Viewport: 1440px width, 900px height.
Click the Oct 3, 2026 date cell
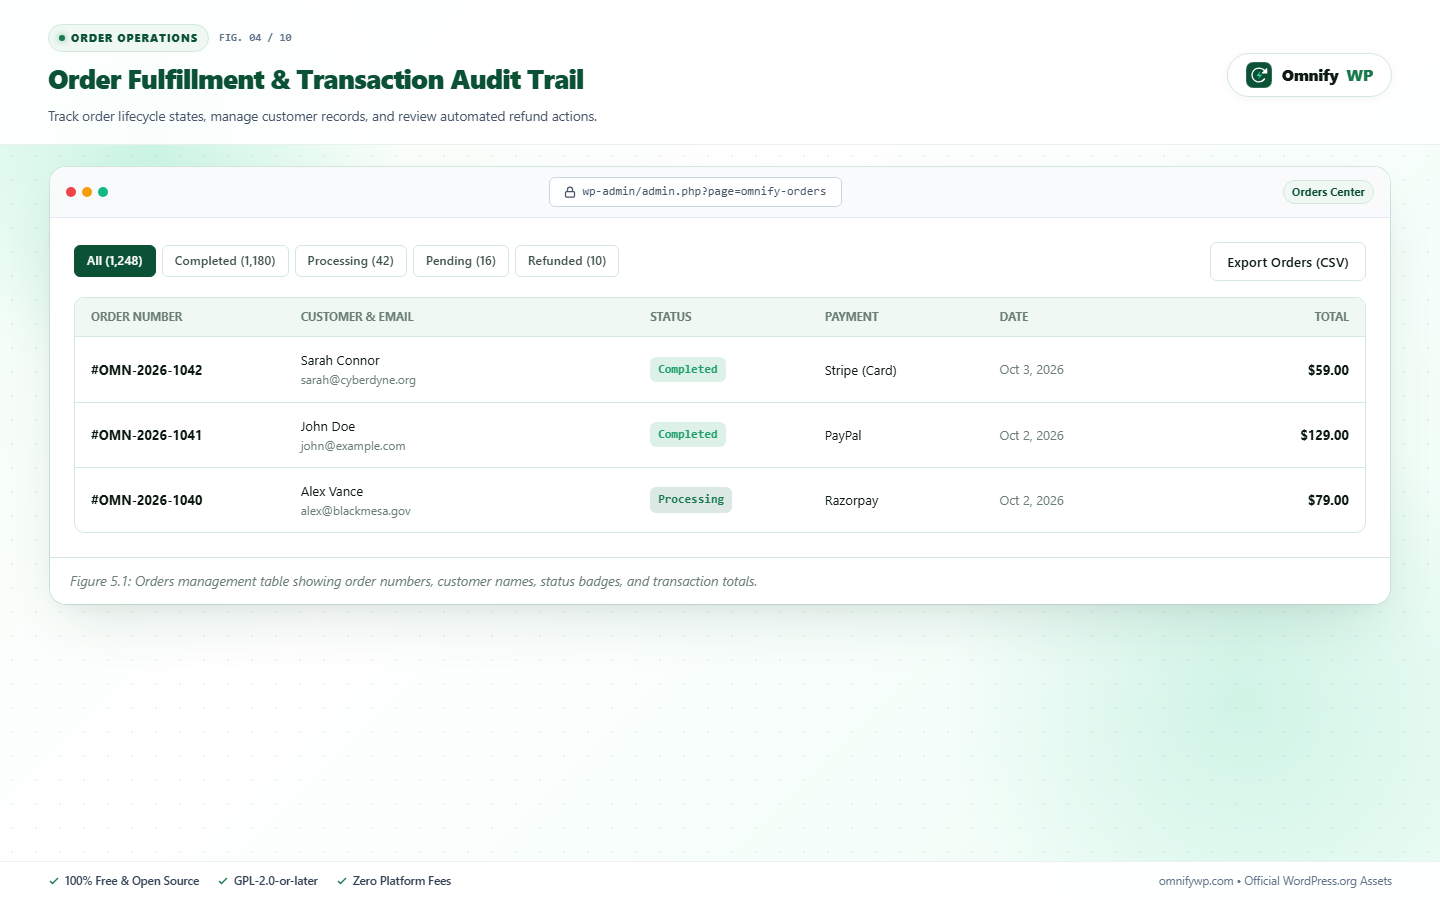(1032, 370)
